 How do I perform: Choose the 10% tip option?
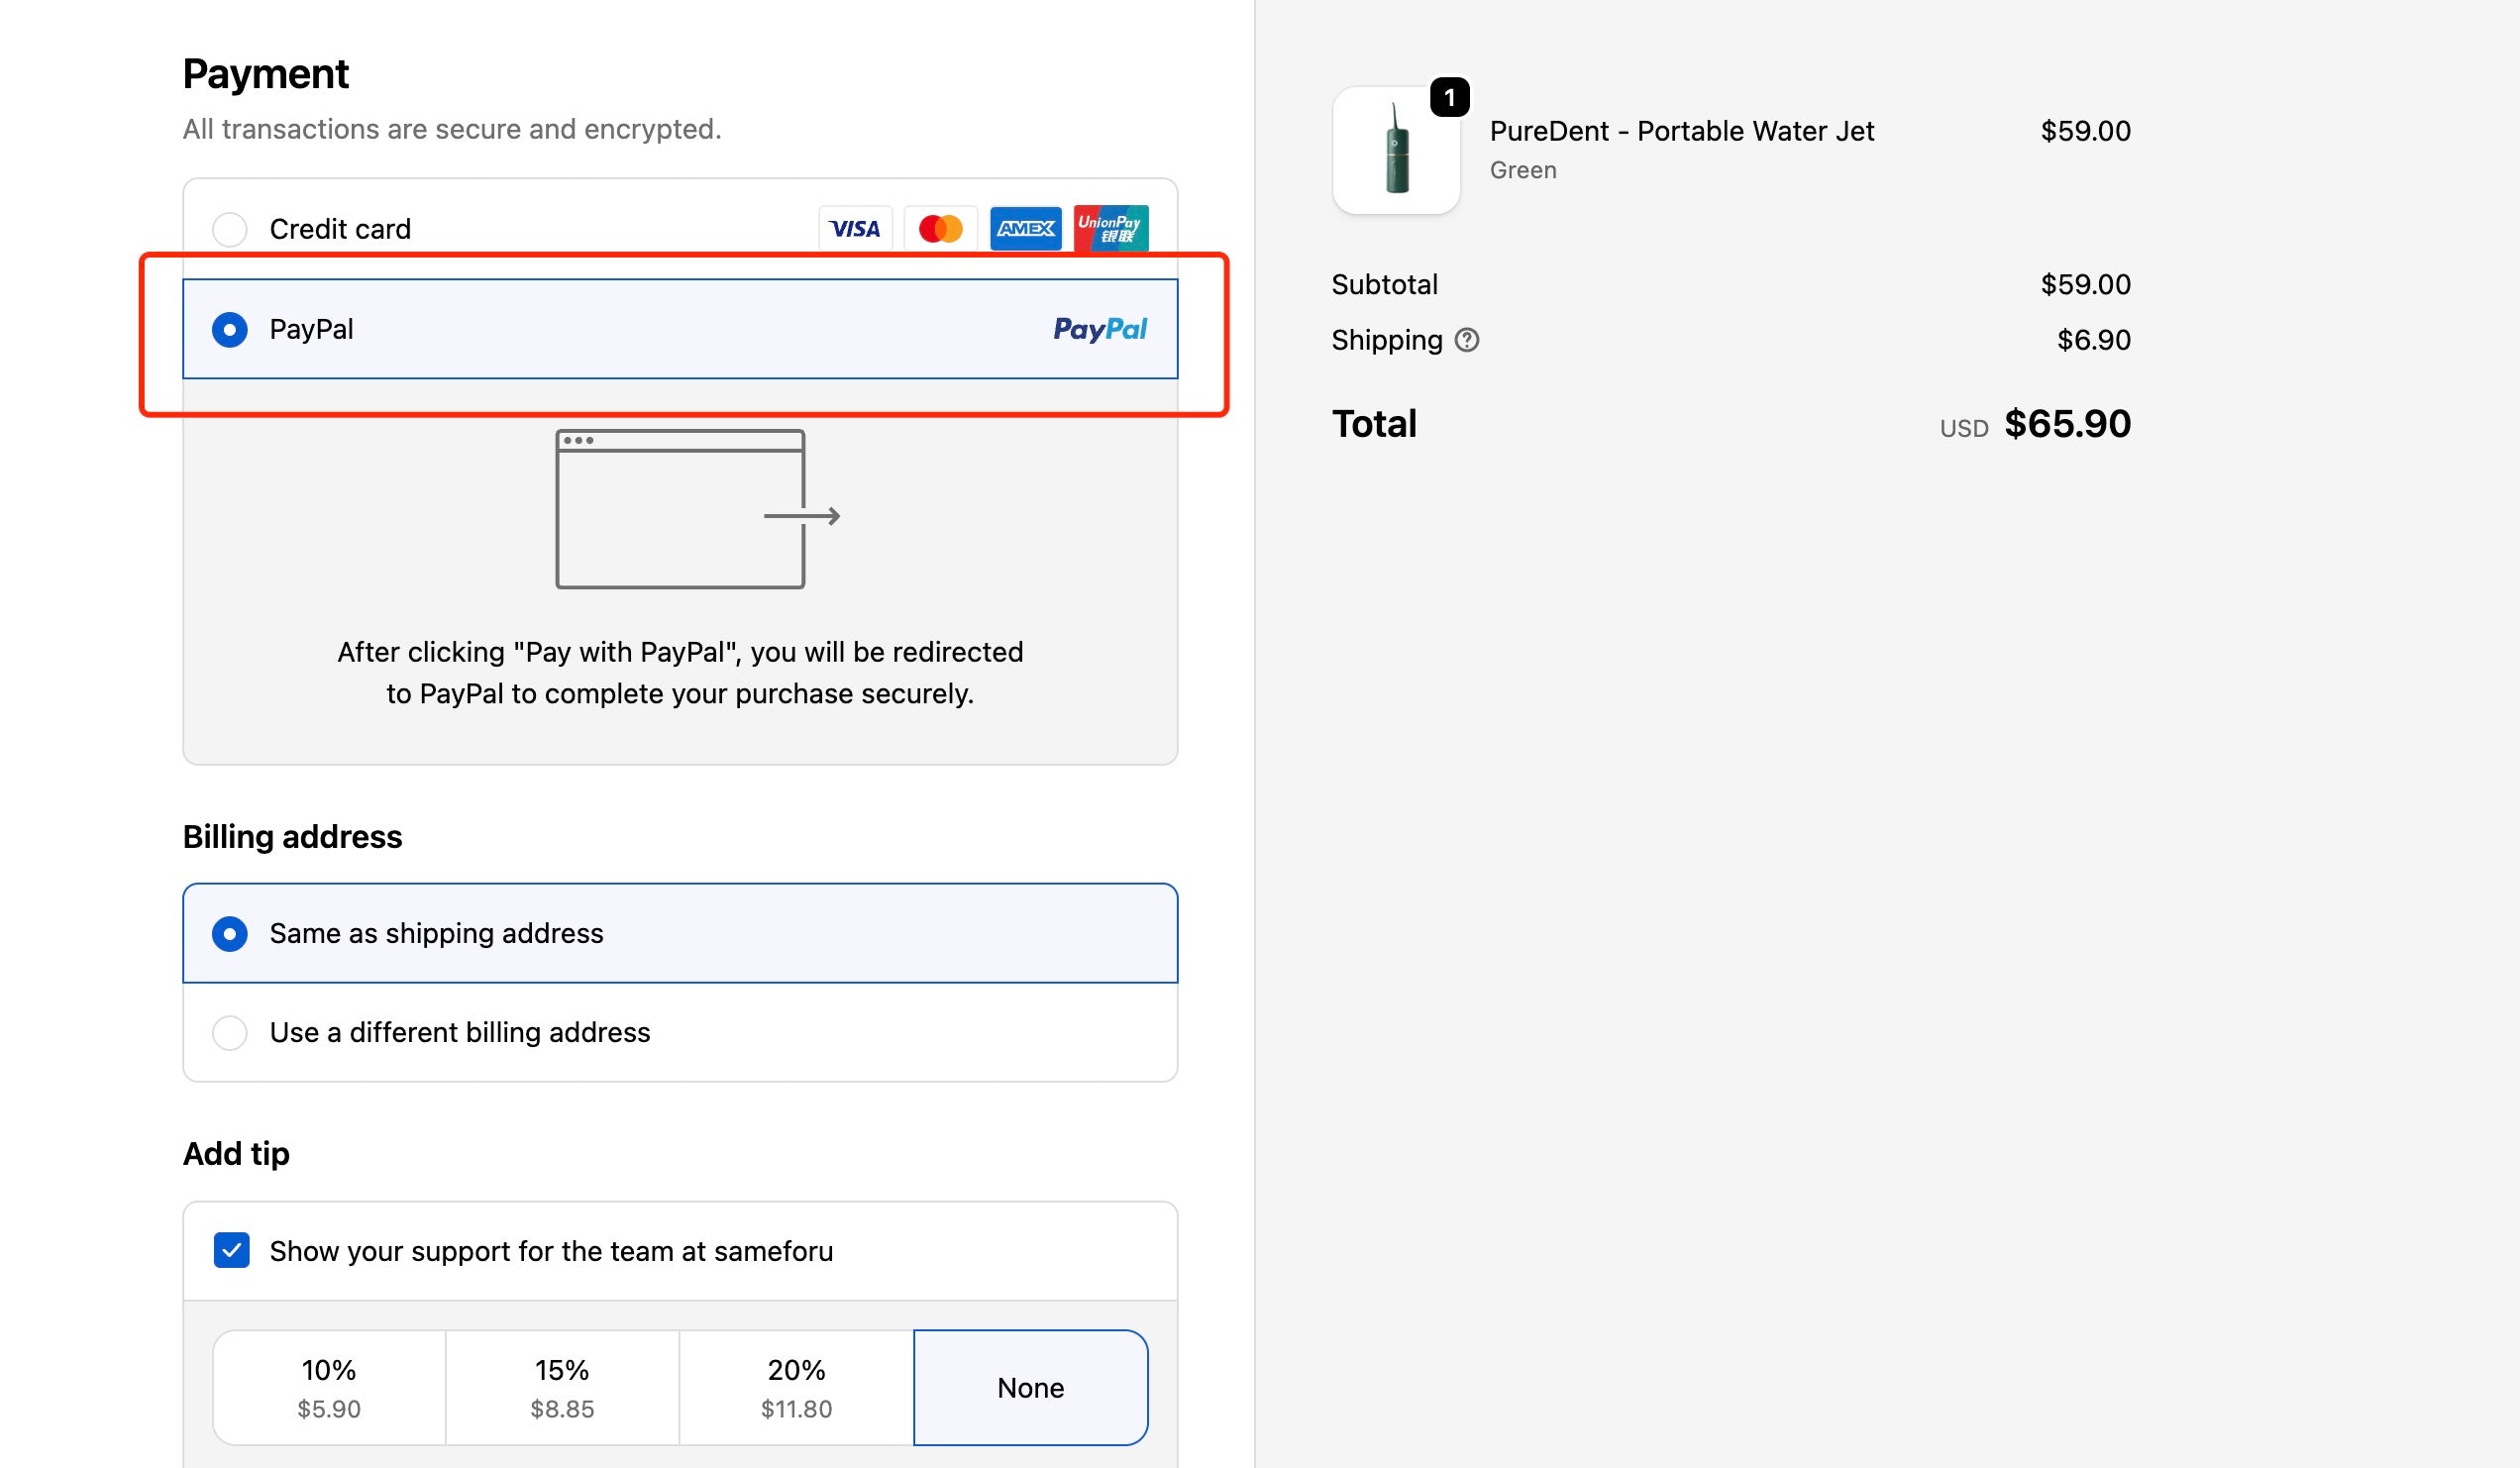coord(329,1387)
